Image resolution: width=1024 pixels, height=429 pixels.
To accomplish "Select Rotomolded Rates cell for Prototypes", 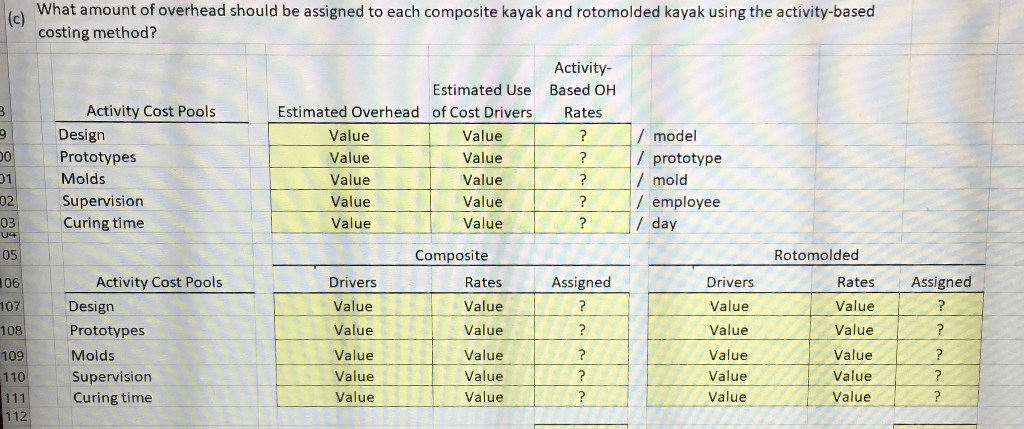I will [855, 330].
